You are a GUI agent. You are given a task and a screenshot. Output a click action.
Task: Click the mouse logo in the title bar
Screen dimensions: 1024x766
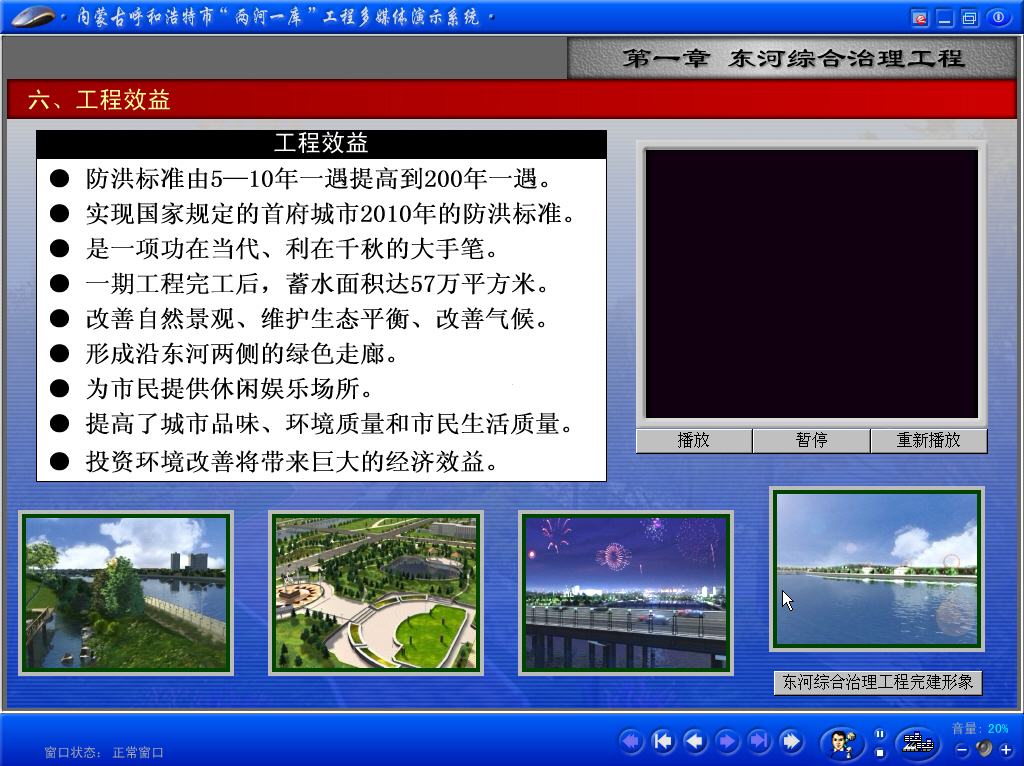tap(33, 16)
